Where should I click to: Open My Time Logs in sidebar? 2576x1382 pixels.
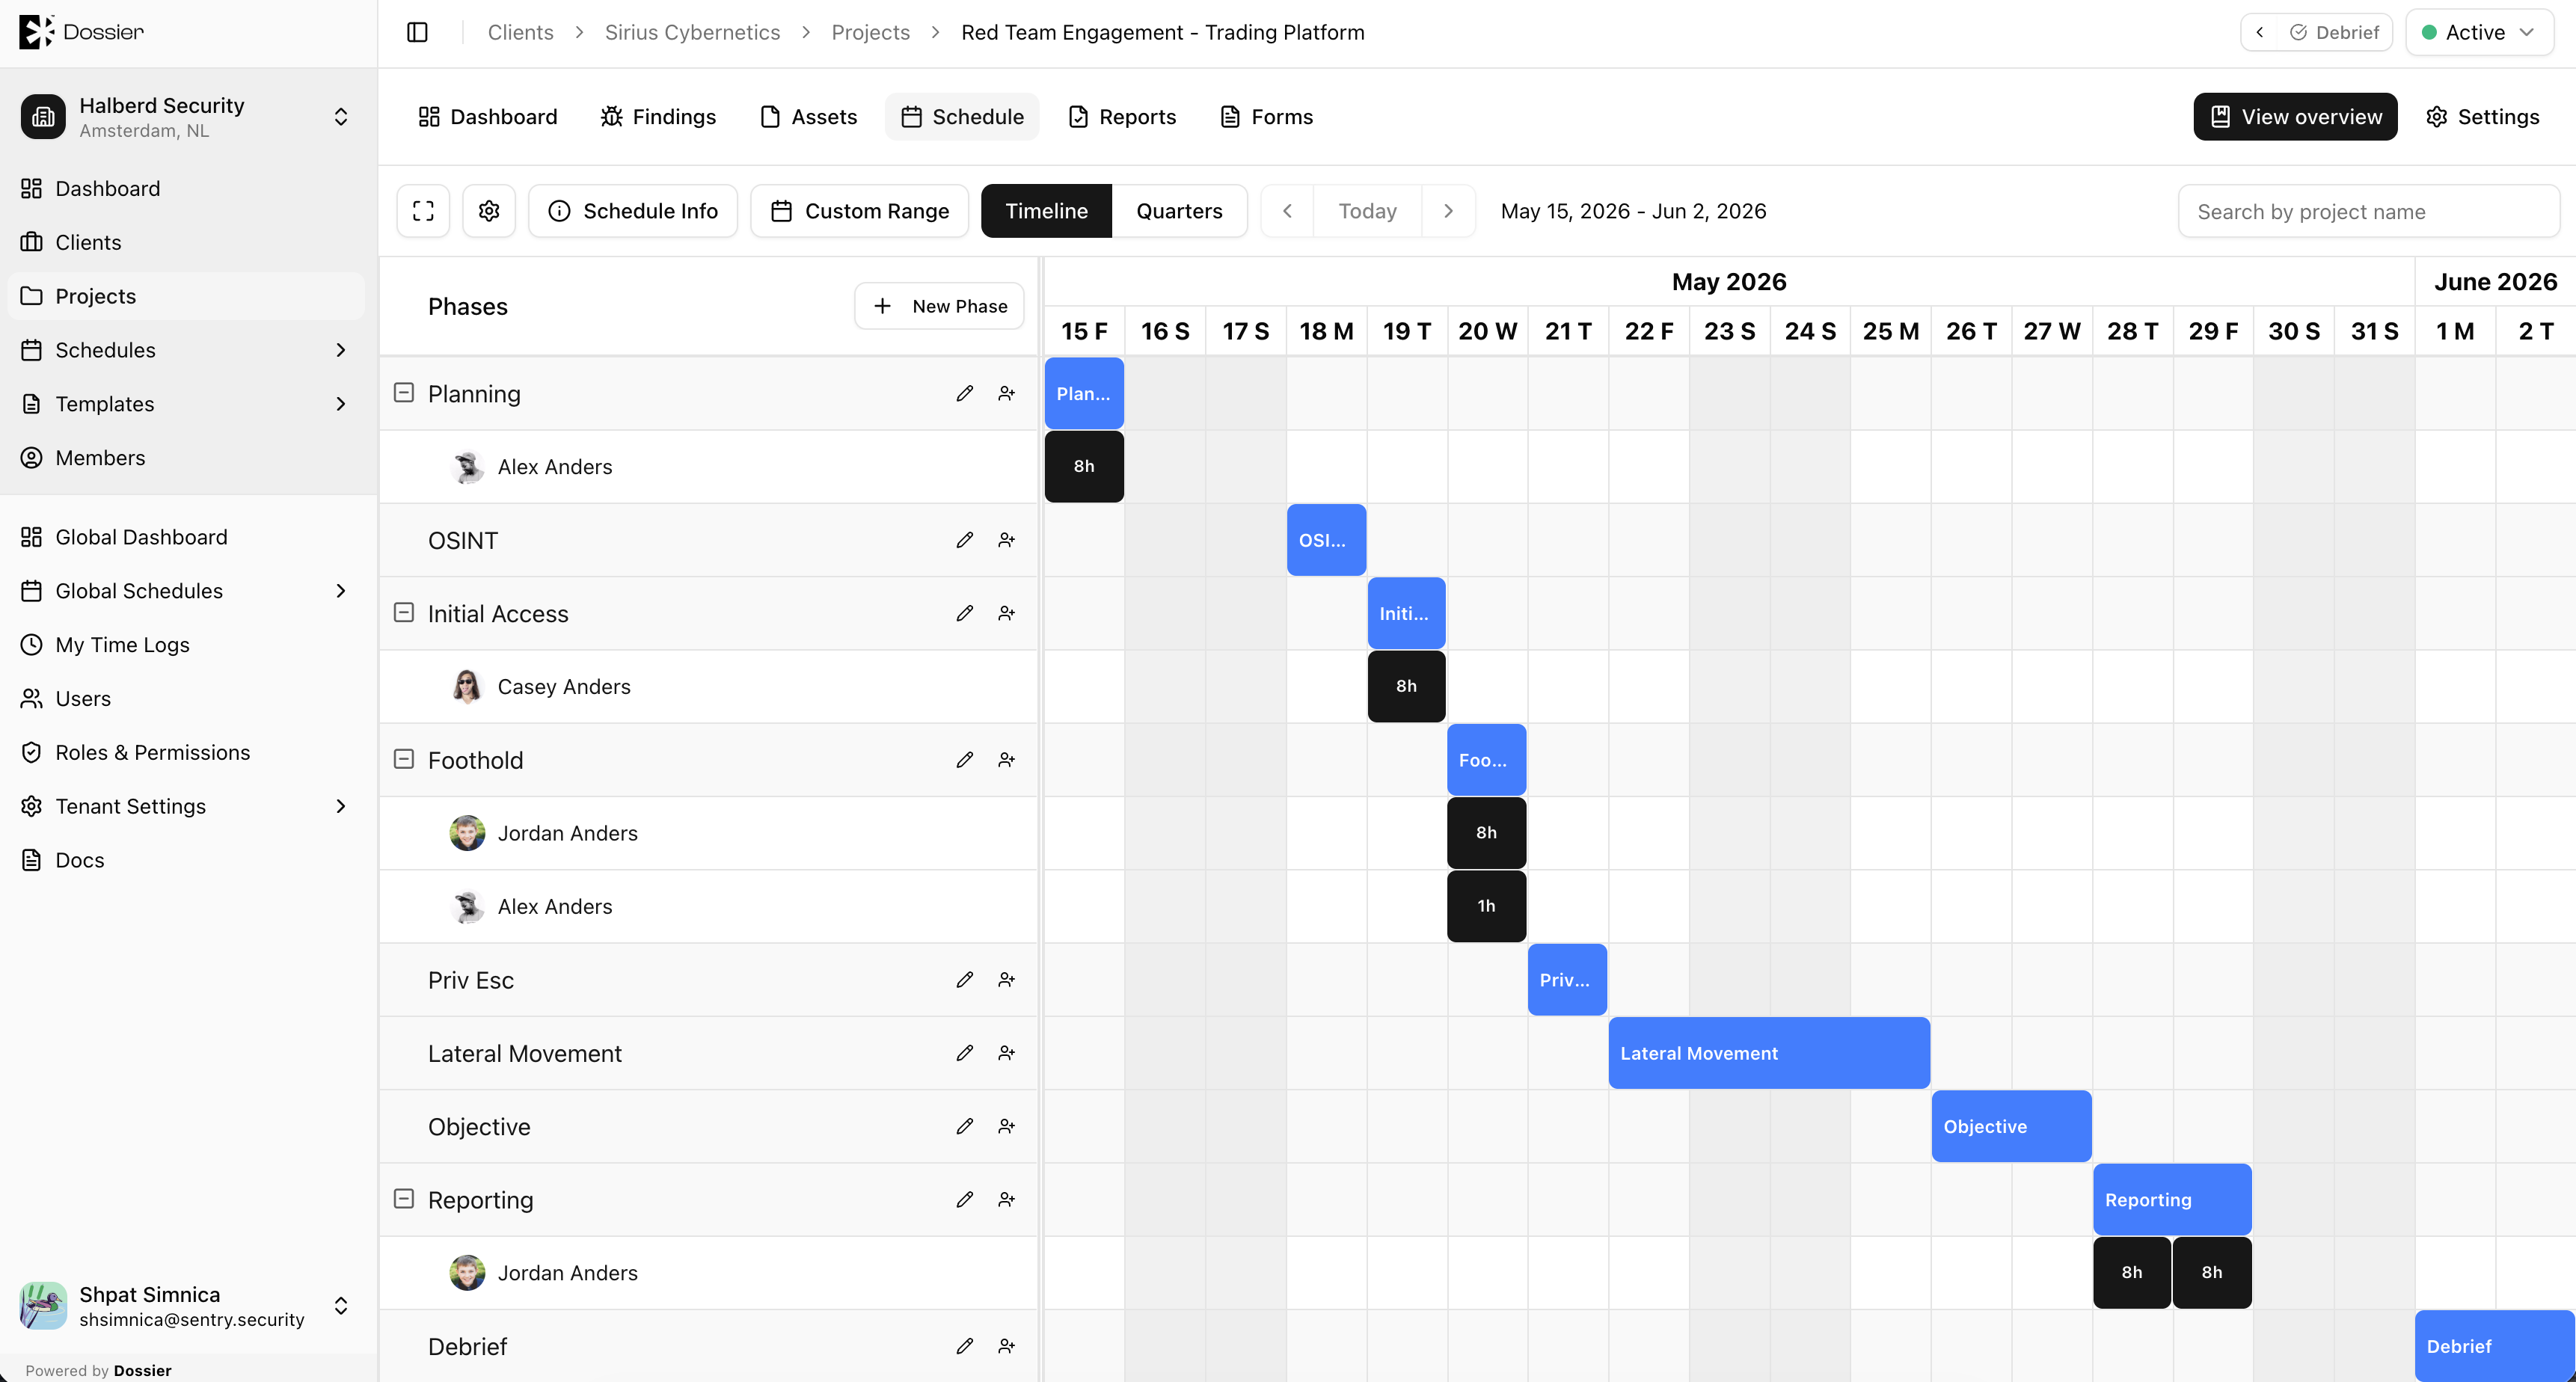187,645
